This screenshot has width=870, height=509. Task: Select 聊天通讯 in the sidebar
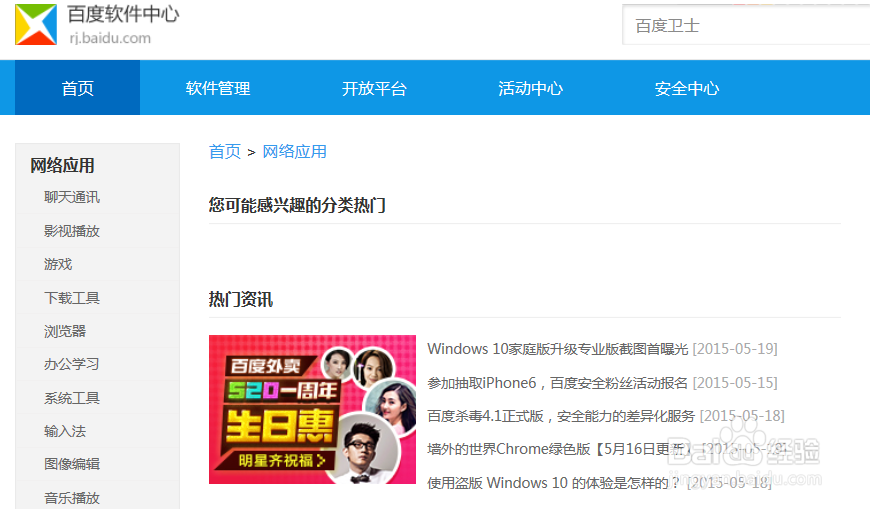click(x=72, y=197)
